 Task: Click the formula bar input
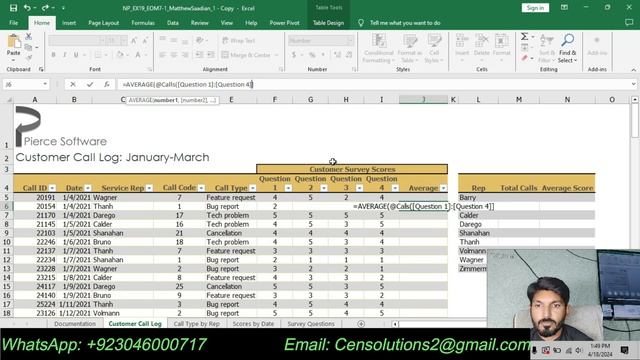click(x=373, y=84)
